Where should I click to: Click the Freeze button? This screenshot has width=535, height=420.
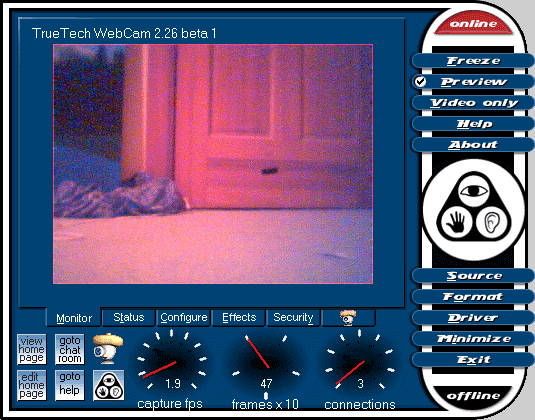pos(473,61)
